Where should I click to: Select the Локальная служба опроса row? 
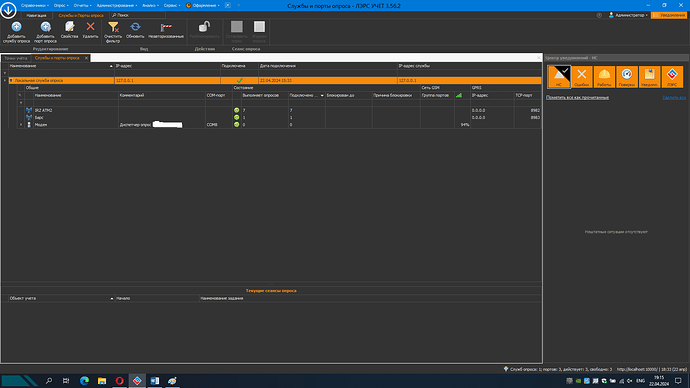click(275, 81)
